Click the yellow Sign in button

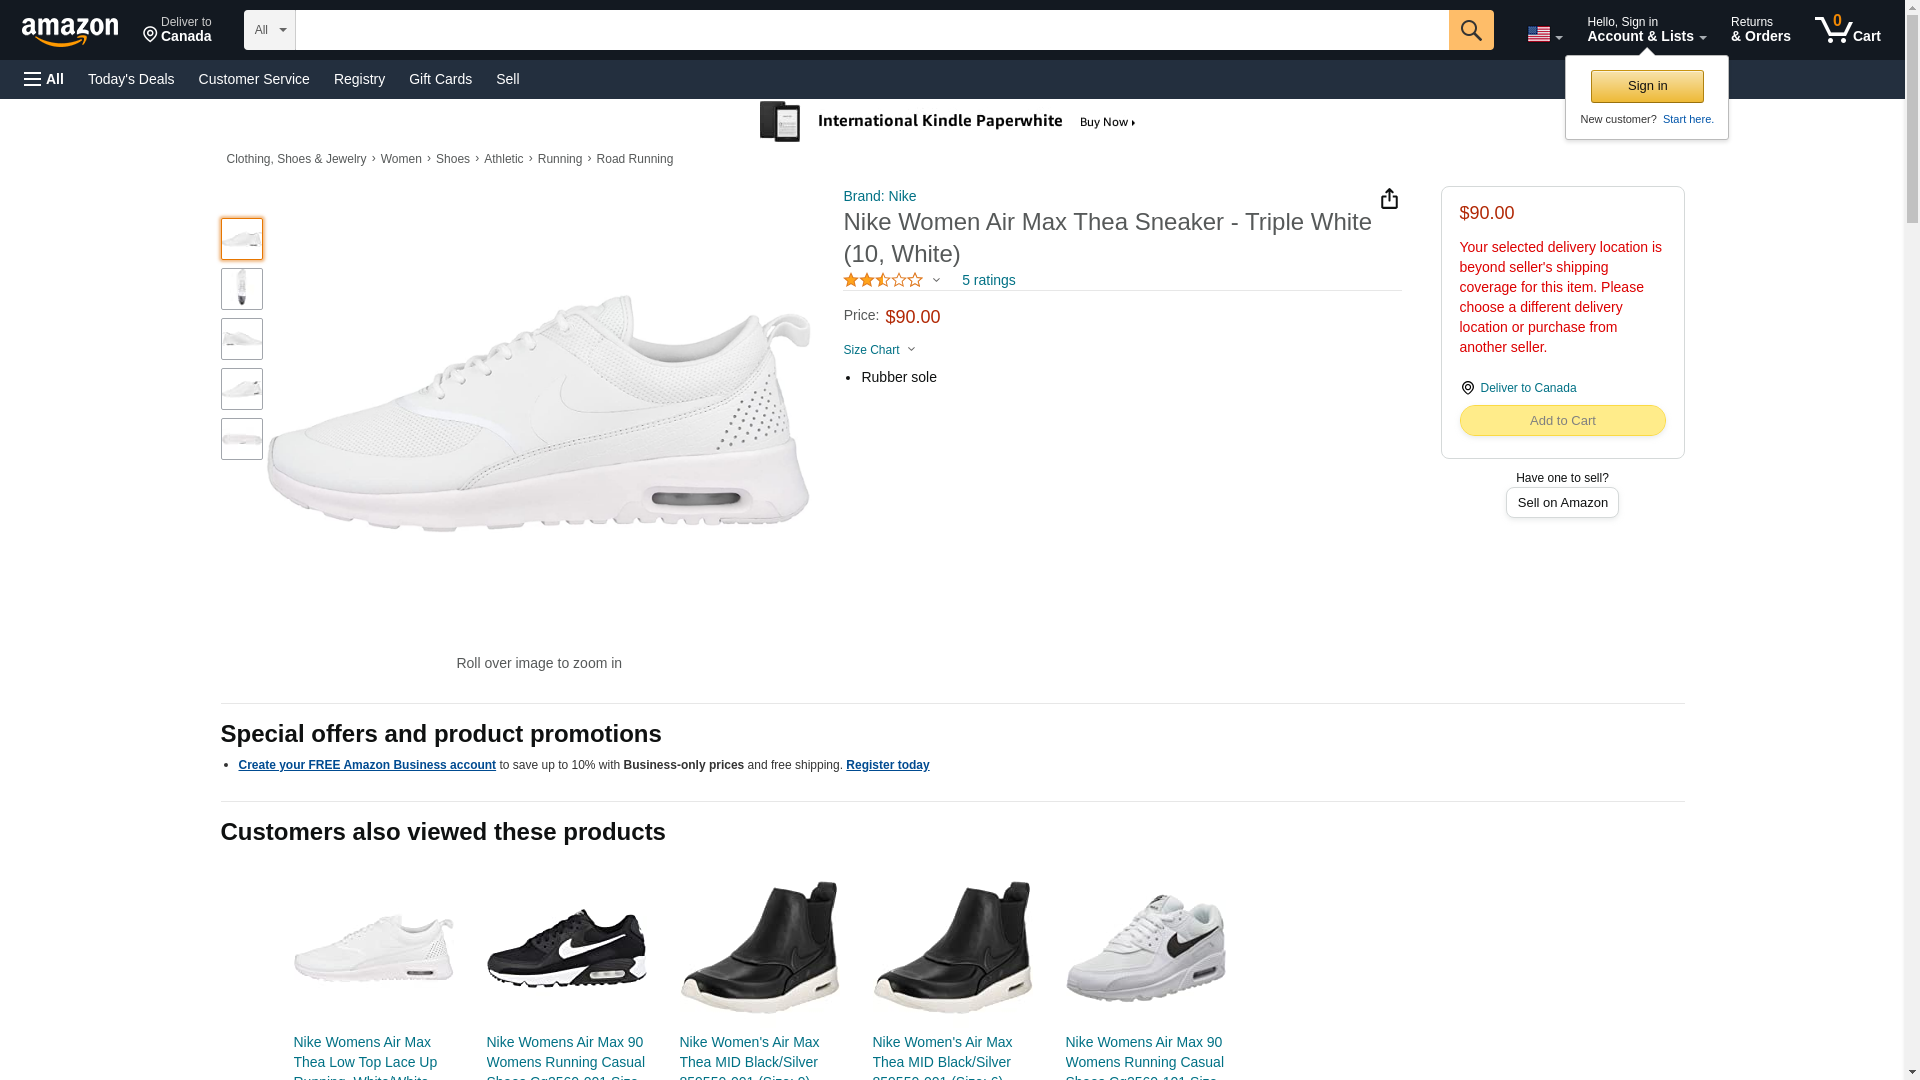point(1647,86)
